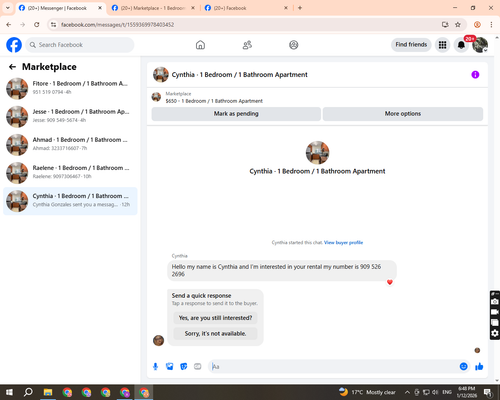This screenshot has width=500, height=400.
Task: Select Cynthia's conversation in list
Action: pos(70,201)
